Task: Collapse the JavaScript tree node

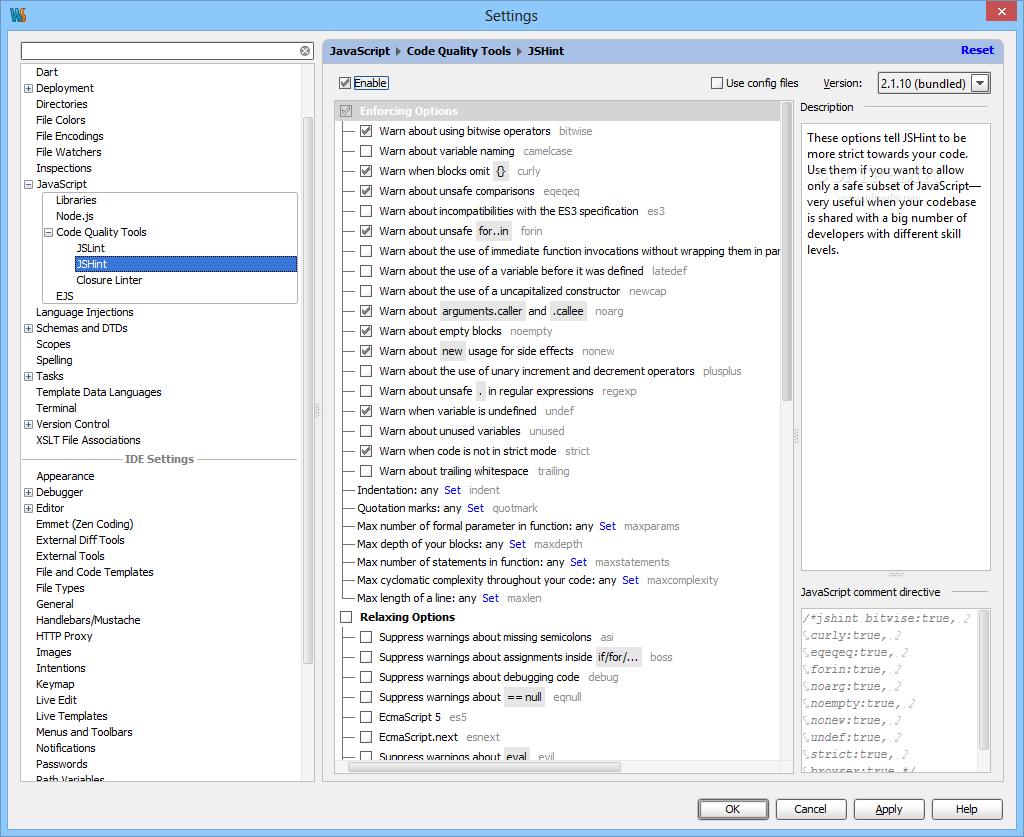Action: 28,185
